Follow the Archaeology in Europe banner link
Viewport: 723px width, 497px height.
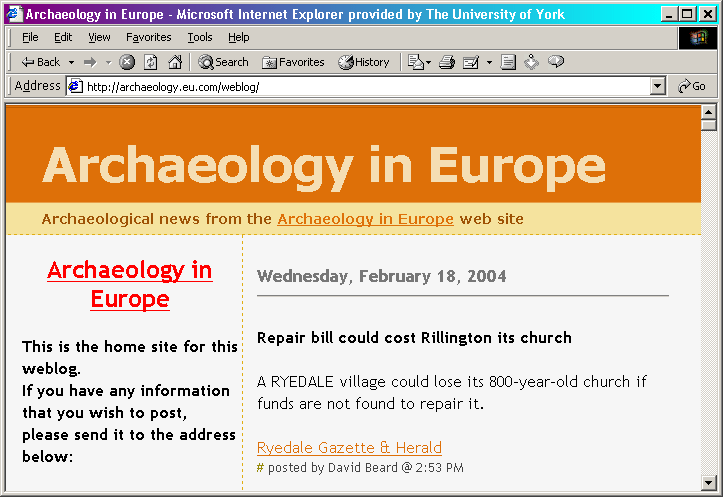365,219
